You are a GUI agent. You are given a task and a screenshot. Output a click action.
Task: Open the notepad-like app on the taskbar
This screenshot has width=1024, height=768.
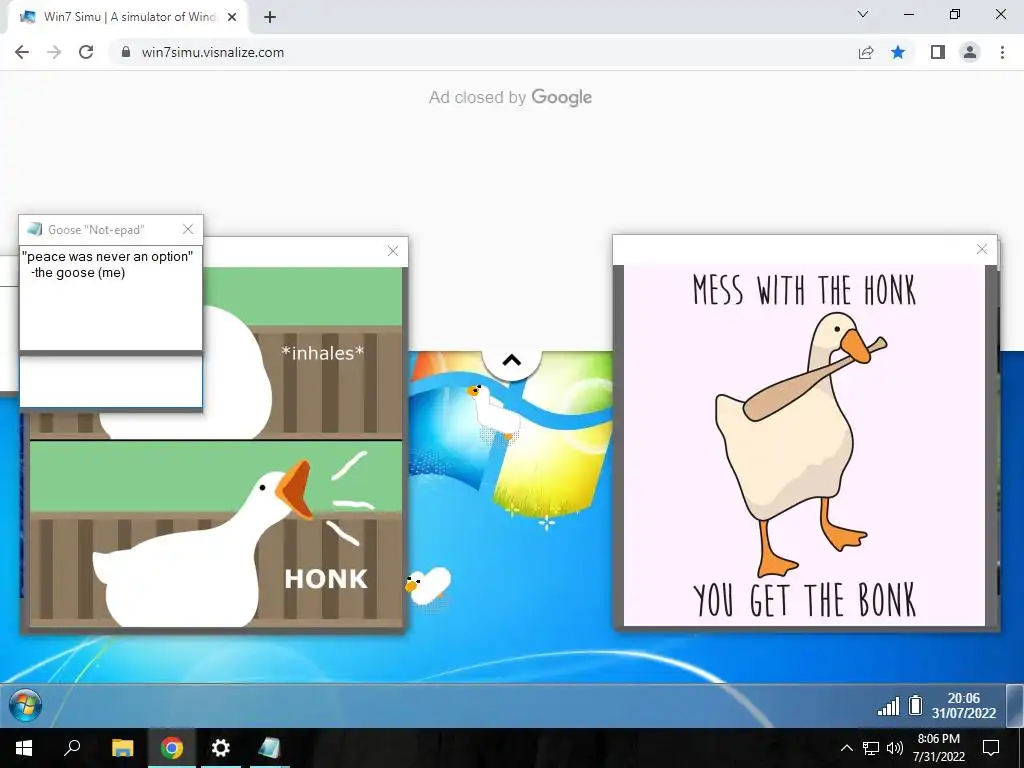tap(269, 748)
